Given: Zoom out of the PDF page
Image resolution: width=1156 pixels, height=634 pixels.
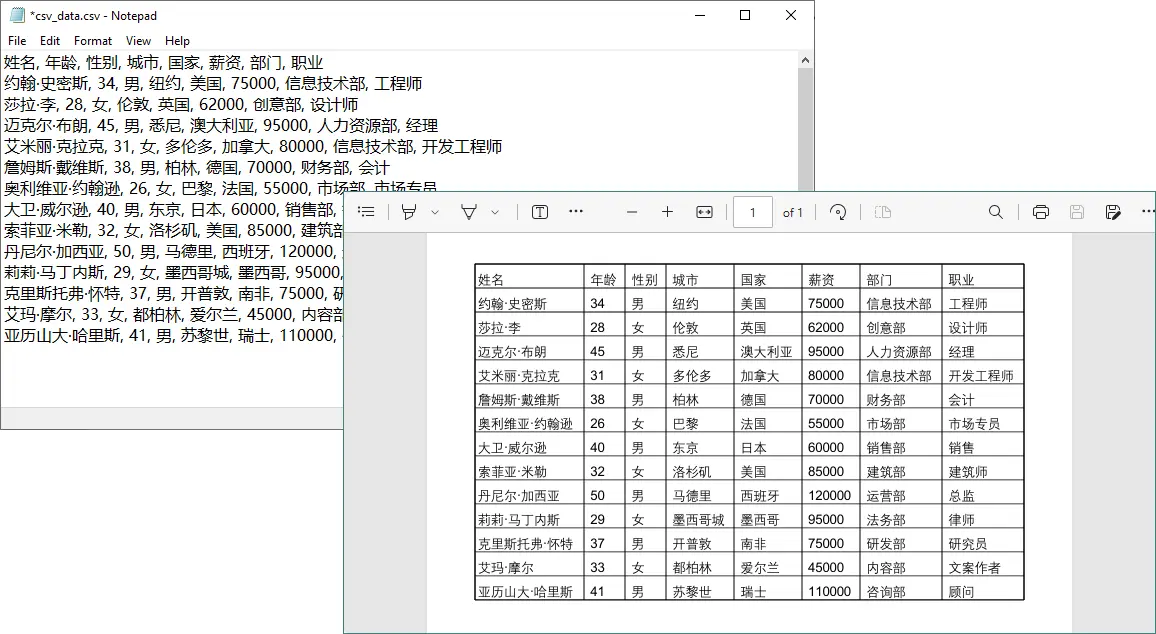Looking at the screenshot, I should [632, 211].
